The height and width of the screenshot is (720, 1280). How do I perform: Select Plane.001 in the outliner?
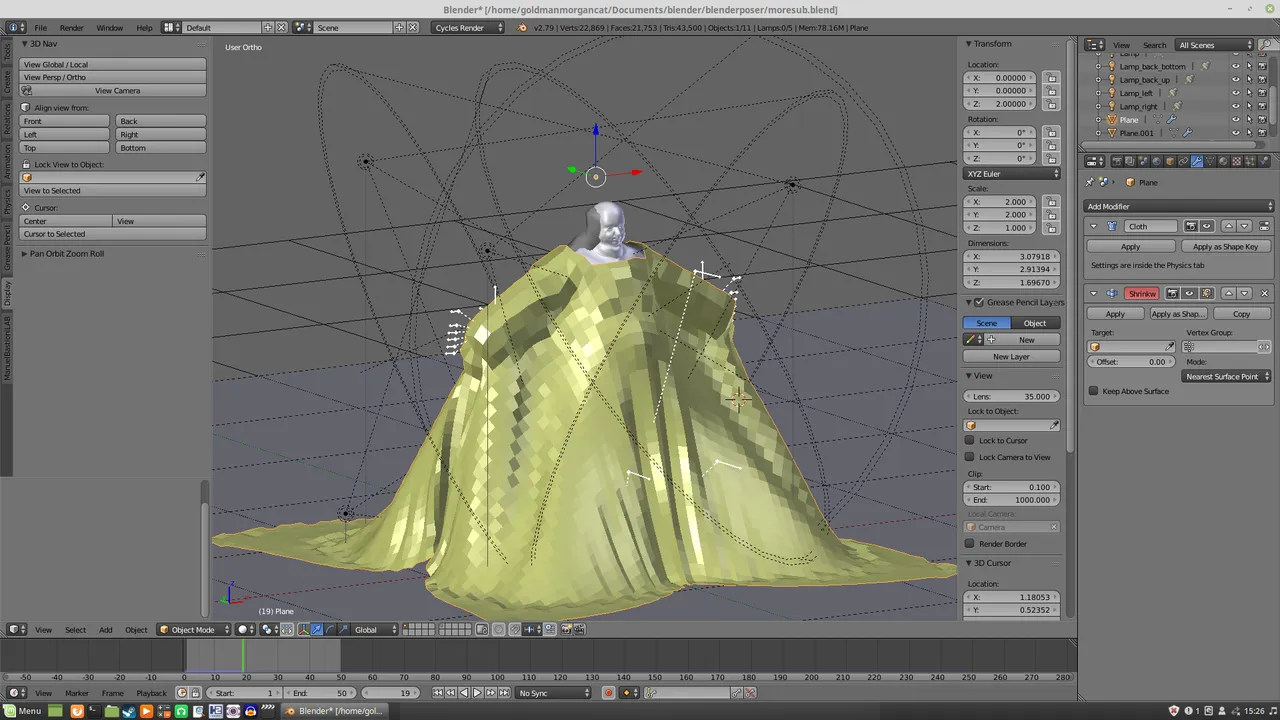[1136, 133]
